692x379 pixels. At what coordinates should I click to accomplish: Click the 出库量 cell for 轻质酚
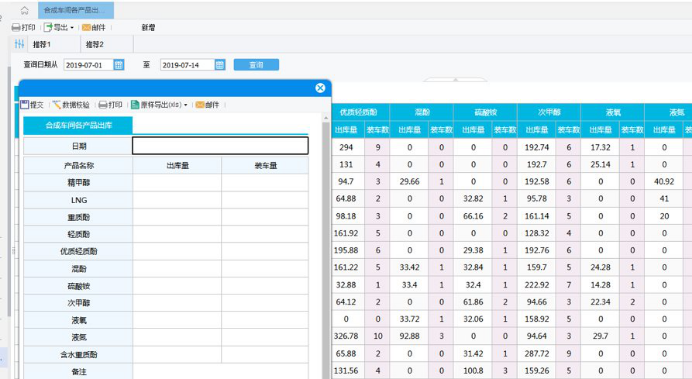[x=177, y=234]
